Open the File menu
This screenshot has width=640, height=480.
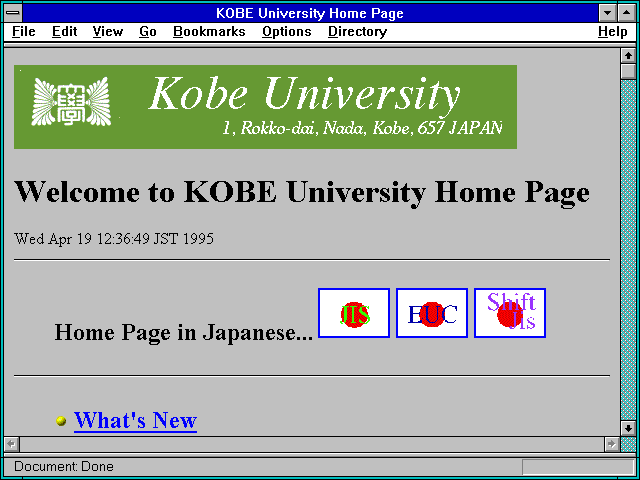point(24,32)
